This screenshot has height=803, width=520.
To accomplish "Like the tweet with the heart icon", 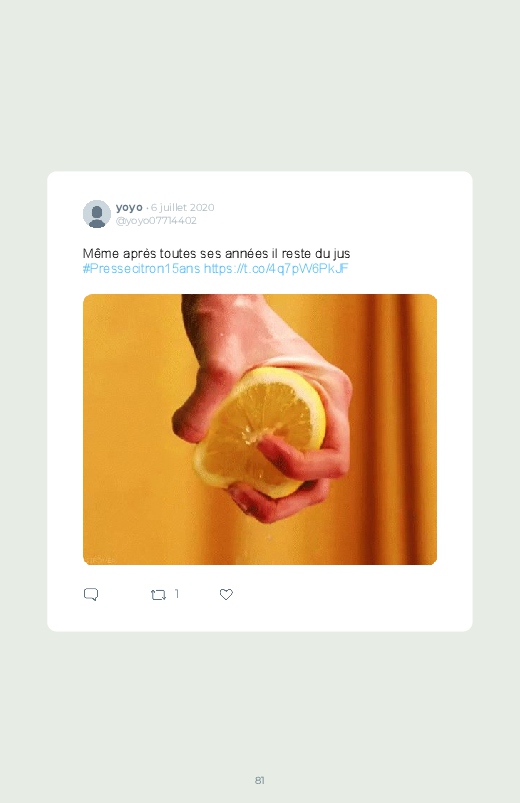I will 226,594.
